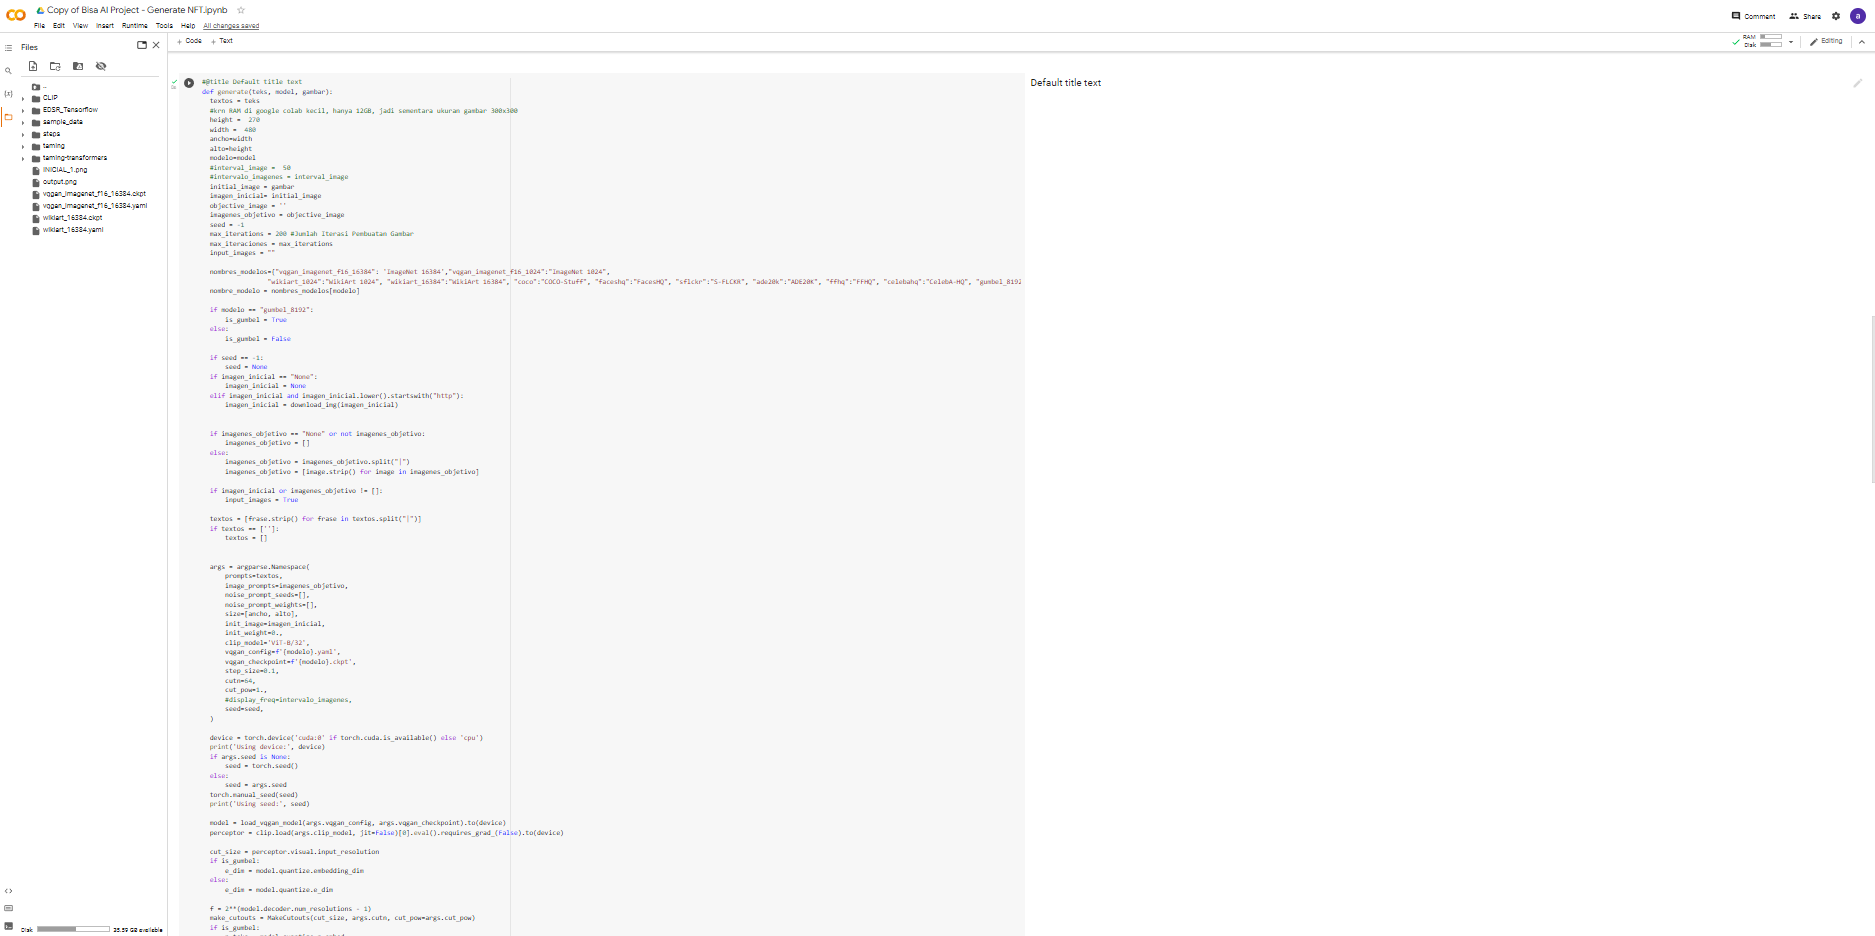The height and width of the screenshot is (936, 1875).
Task: Expand the CLIP folder
Action: tap(23, 98)
